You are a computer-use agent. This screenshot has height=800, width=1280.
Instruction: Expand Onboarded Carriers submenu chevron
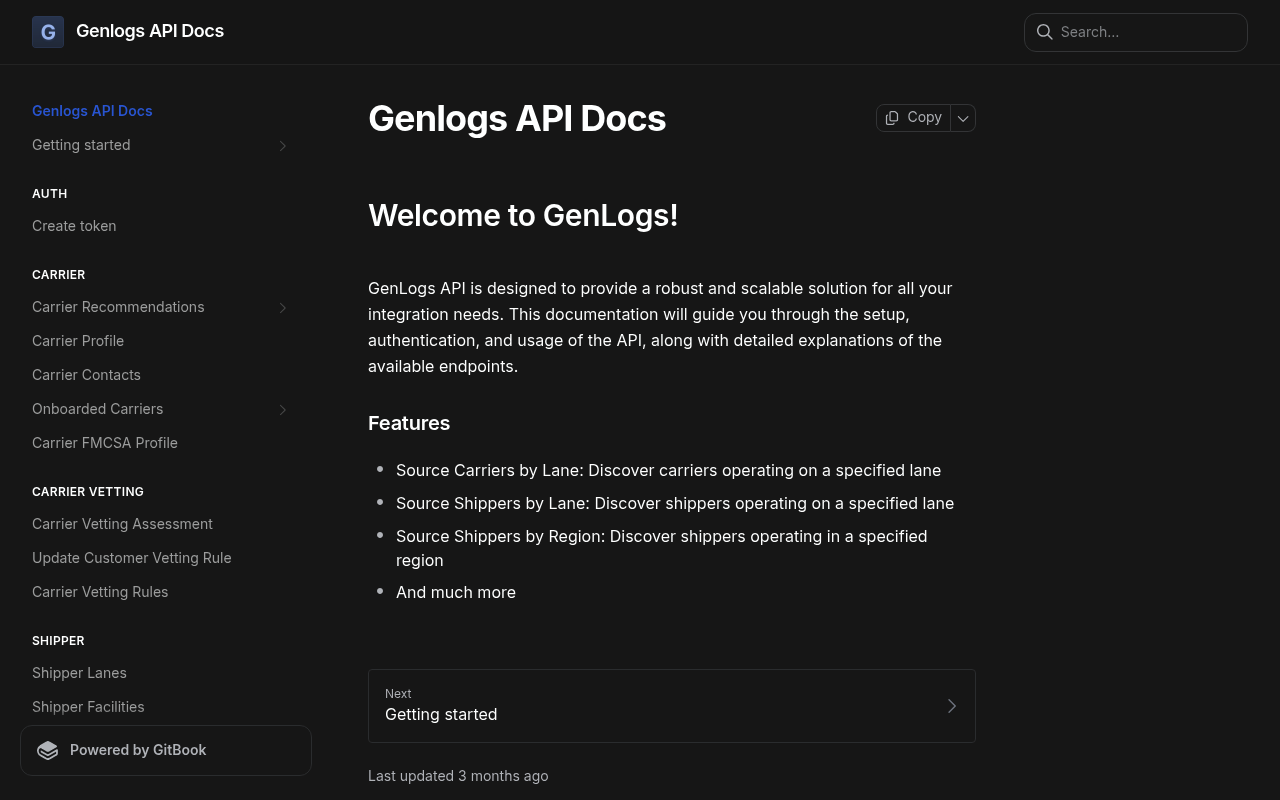point(283,410)
